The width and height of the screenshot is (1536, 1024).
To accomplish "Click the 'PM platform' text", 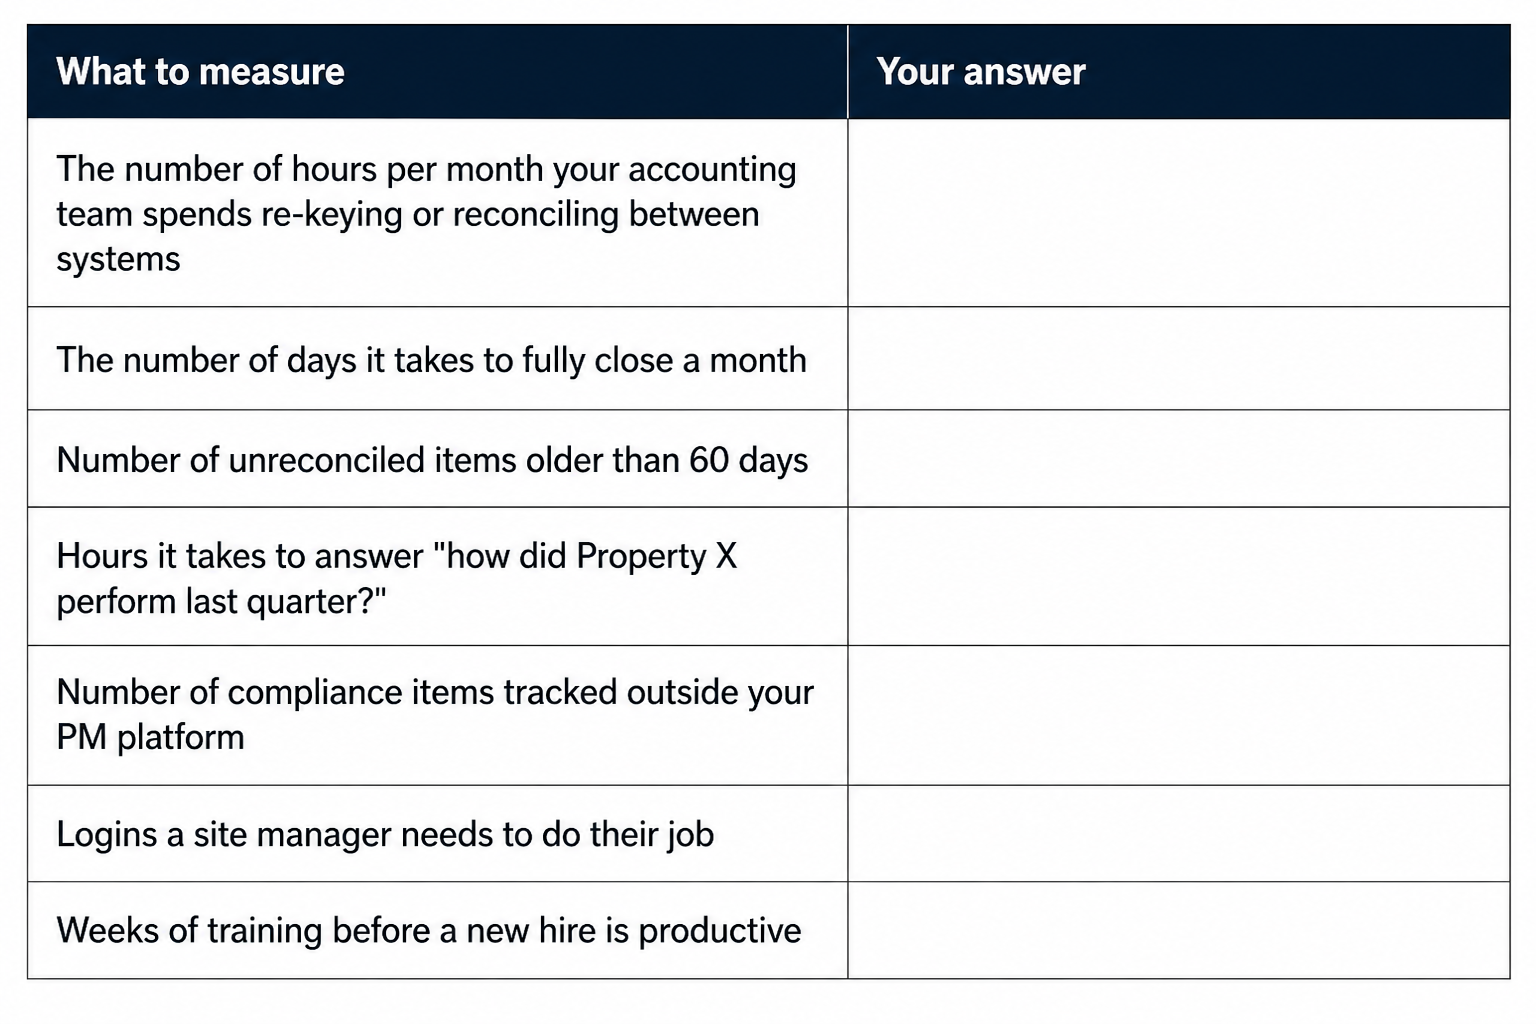I will pos(150,738).
